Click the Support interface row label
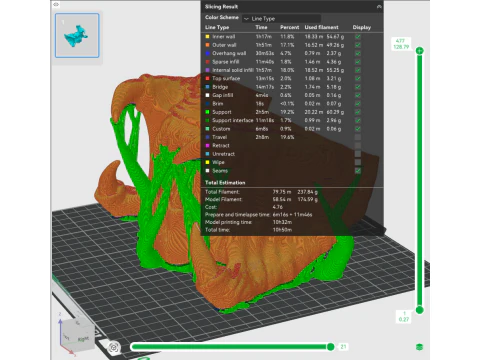This screenshot has width=480, height=360. 233,120
